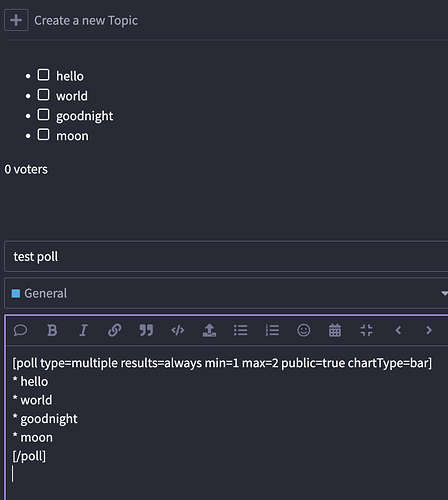
Task: Insert a blockquote with quote icon
Action: click(x=146, y=330)
